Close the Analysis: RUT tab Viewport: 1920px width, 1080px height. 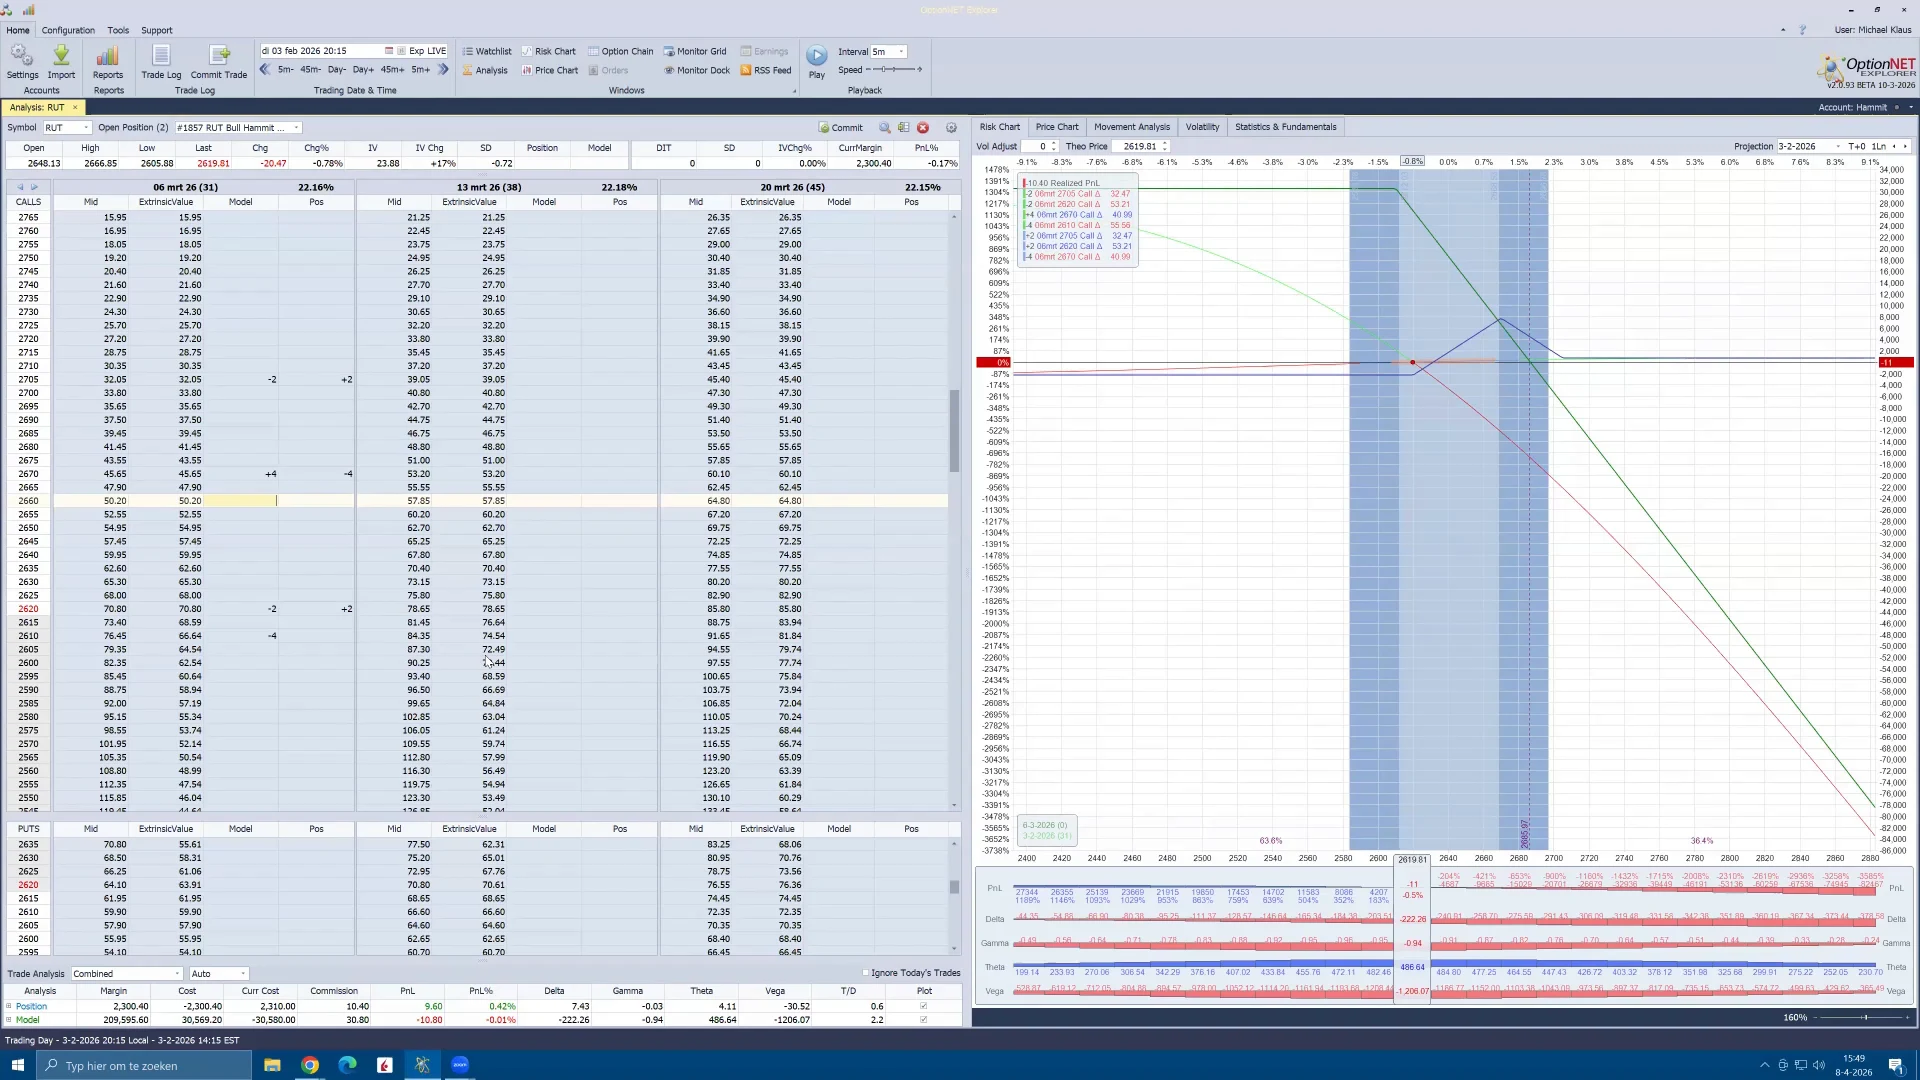(75, 107)
